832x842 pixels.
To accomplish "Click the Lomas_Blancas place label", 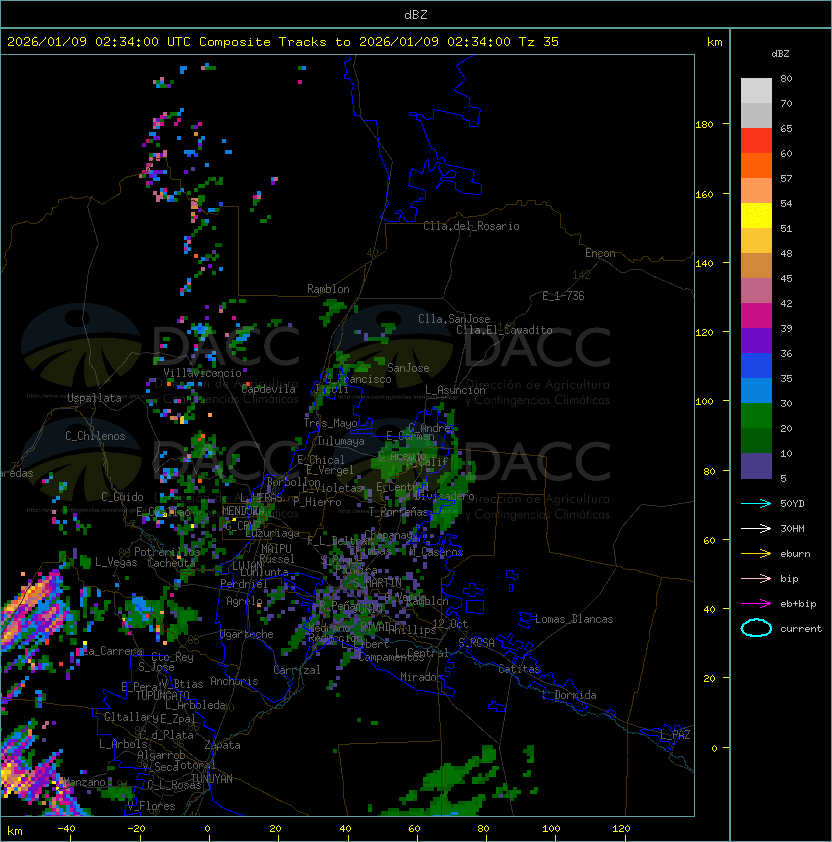I will [574, 619].
